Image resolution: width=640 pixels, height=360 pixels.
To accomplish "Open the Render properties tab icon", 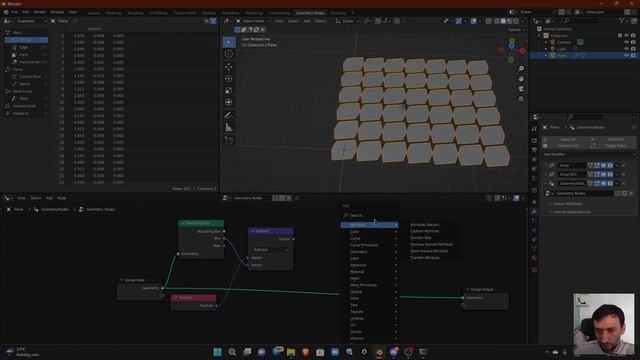I will tap(534, 141).
